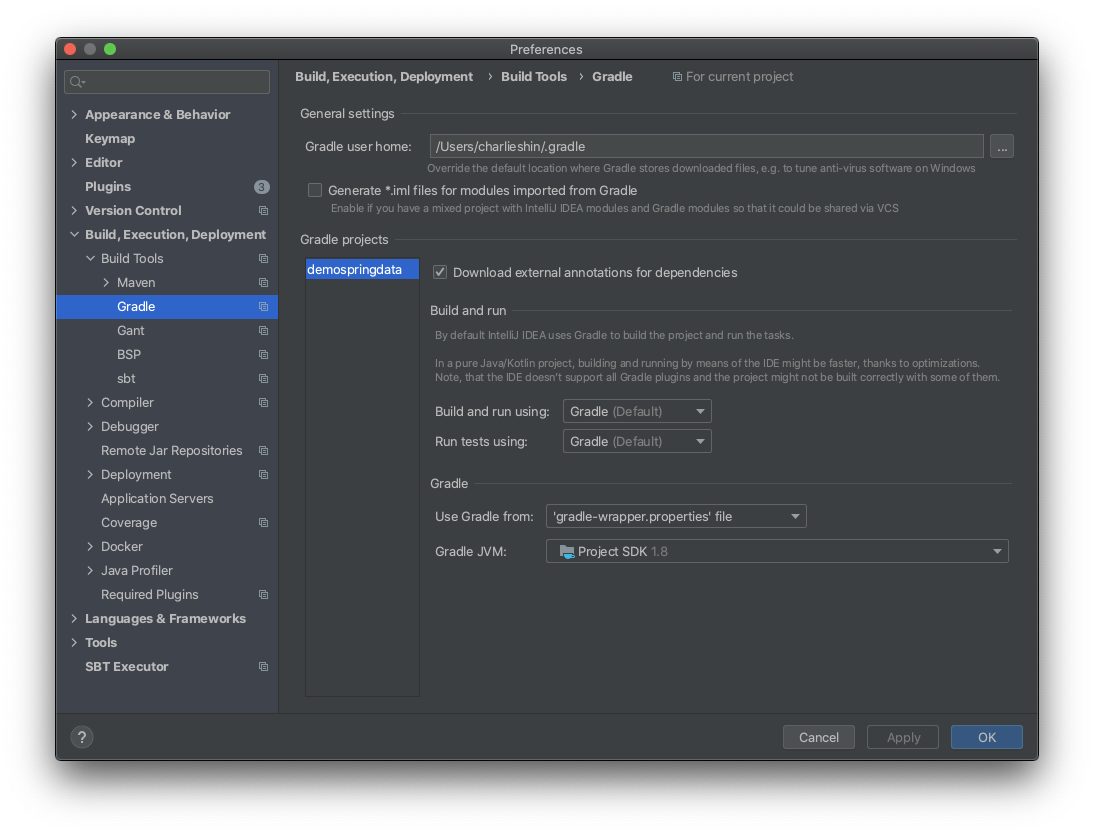Image resolution: width=1094 pixels, height=834 pixels.
Task: Enable "Generate *.iml files for modules imported from Gradle"
Action: [315, 190]
